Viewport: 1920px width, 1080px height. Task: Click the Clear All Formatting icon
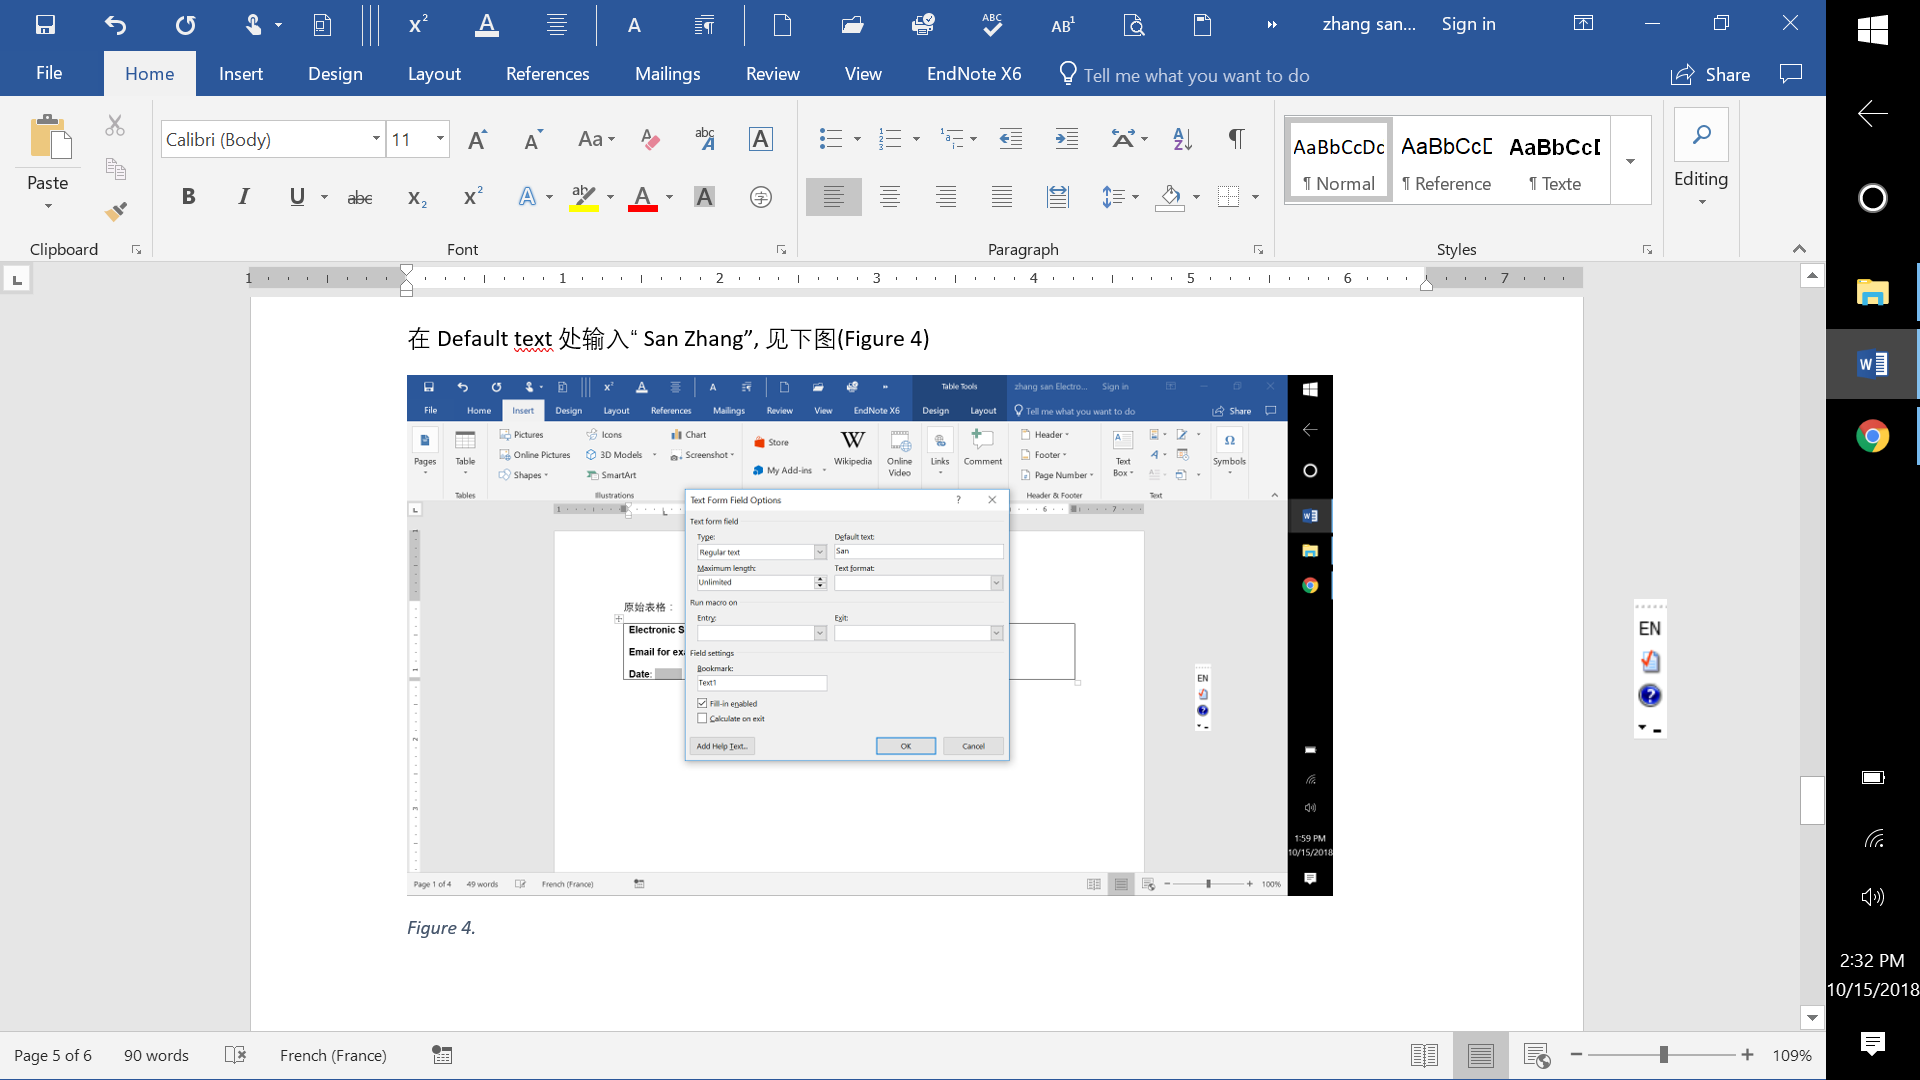click(650, 140)
